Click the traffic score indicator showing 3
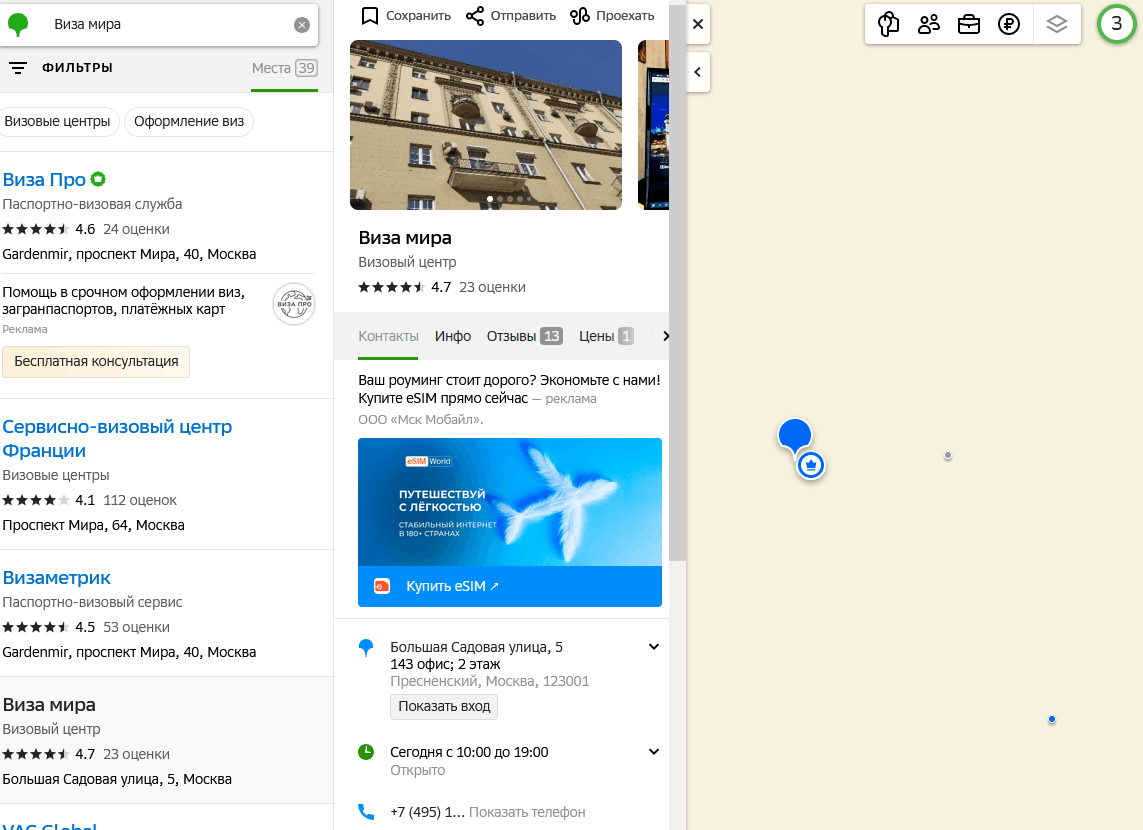 (x=1117, y=24)
